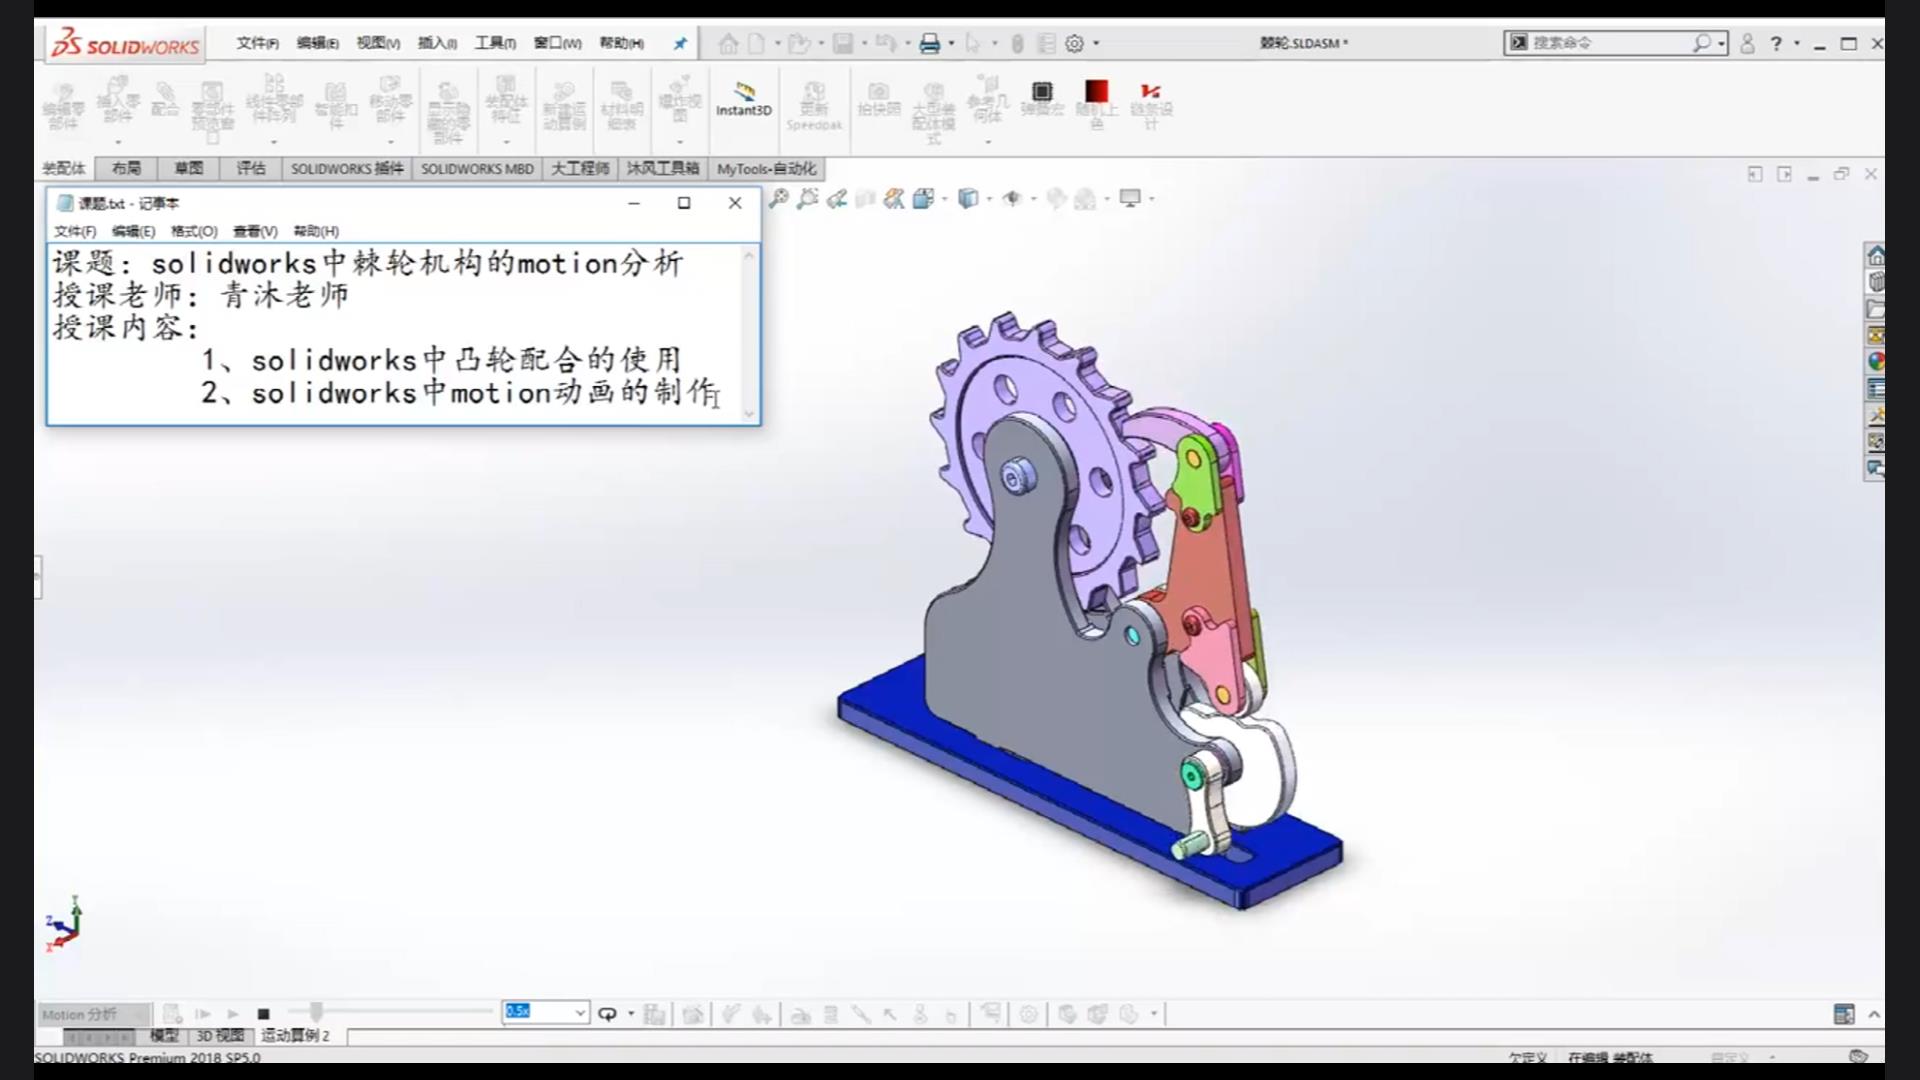Click the View Orientation cube icon
The height and width of the screenshot is (1080, 1920).
click(923, 199)
